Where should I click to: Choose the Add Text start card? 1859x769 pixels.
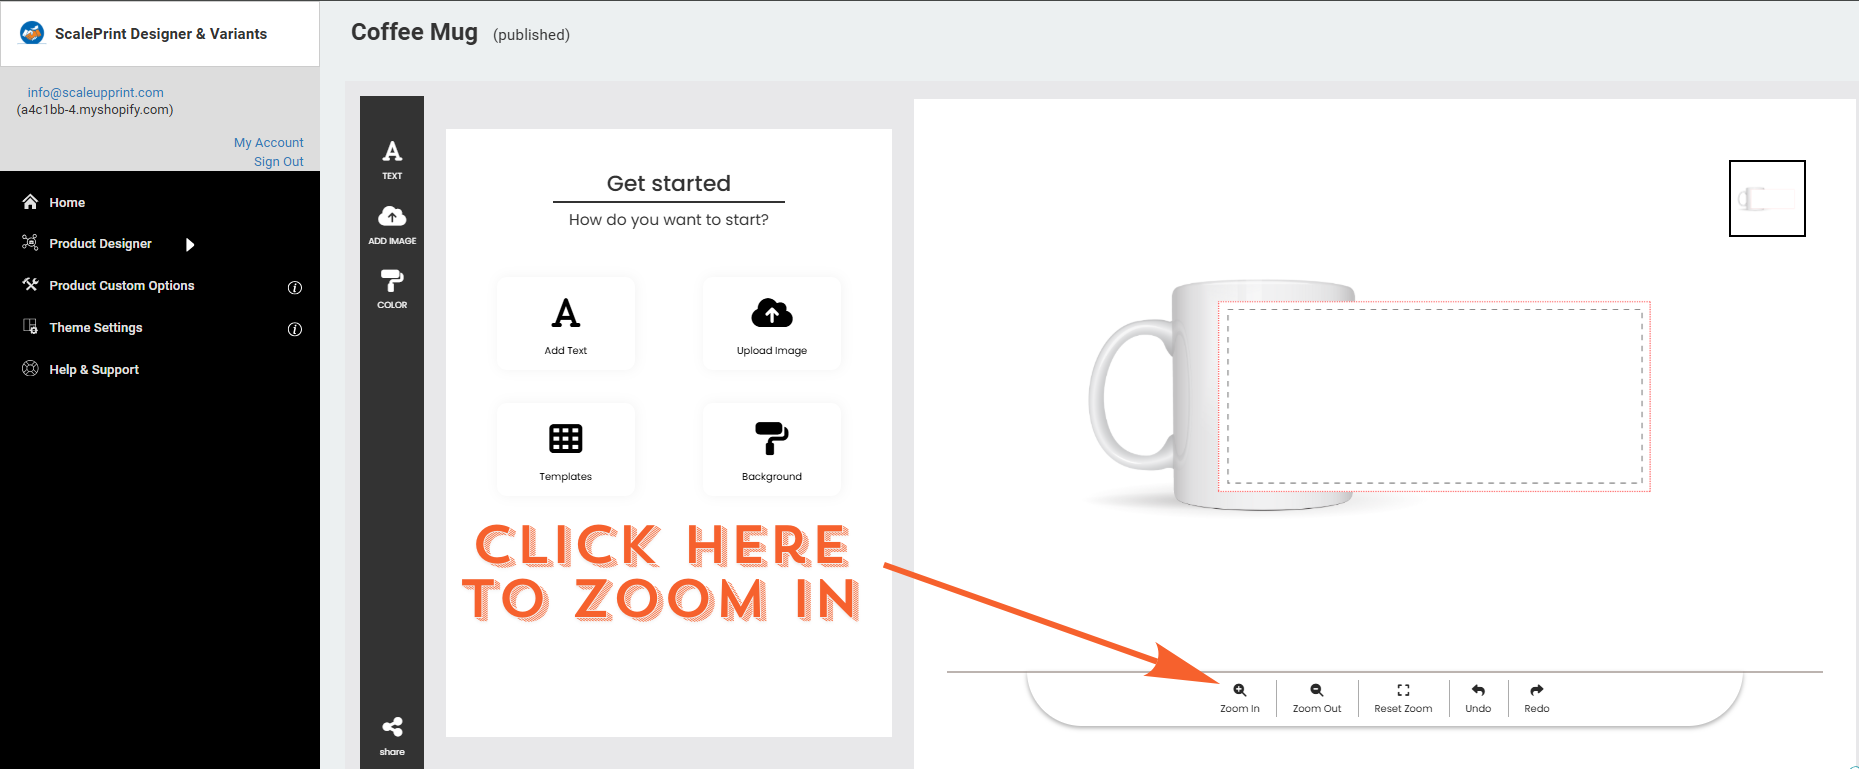point(566,324)
